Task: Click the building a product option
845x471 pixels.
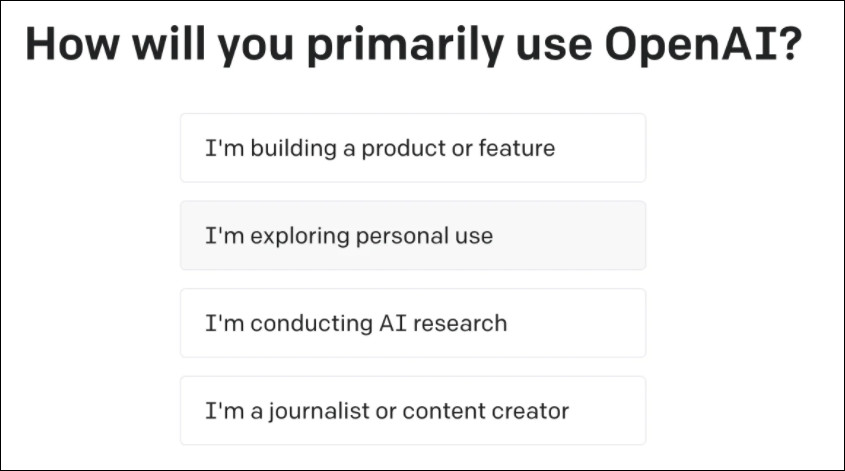Action: click(412, 148)
